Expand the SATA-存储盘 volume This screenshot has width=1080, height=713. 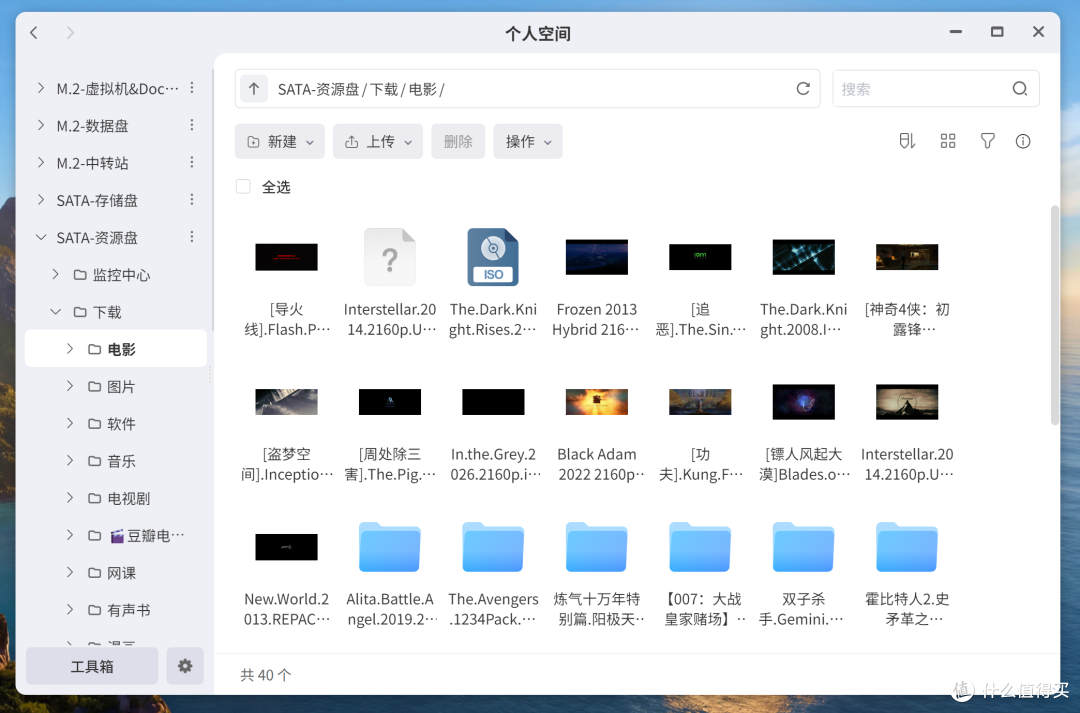pos(41,199)
